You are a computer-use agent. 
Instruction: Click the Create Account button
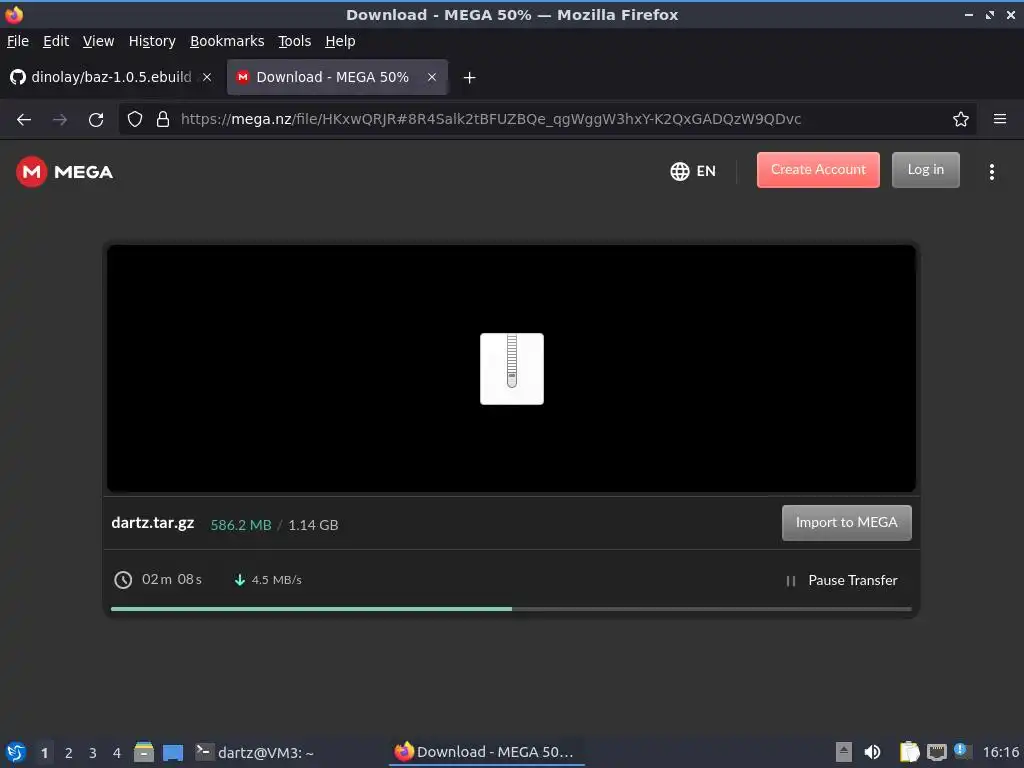818,170
